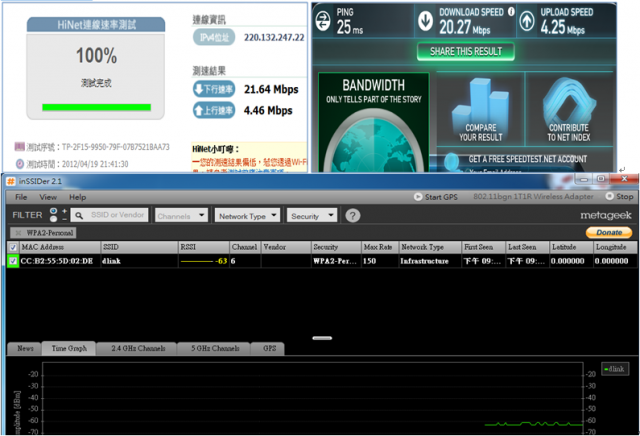Image resolution: width=640 pixels, height=436 pixels.
Task: Open the GPS tab
Action: pos(269,349)
